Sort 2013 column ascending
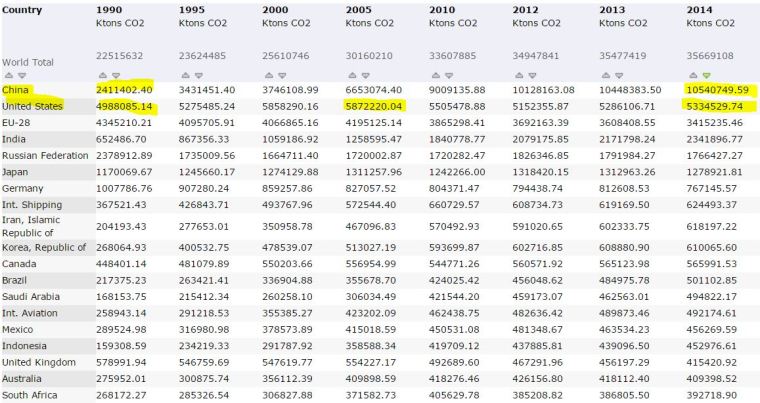The image size is (760, 403). coord(605,75)
